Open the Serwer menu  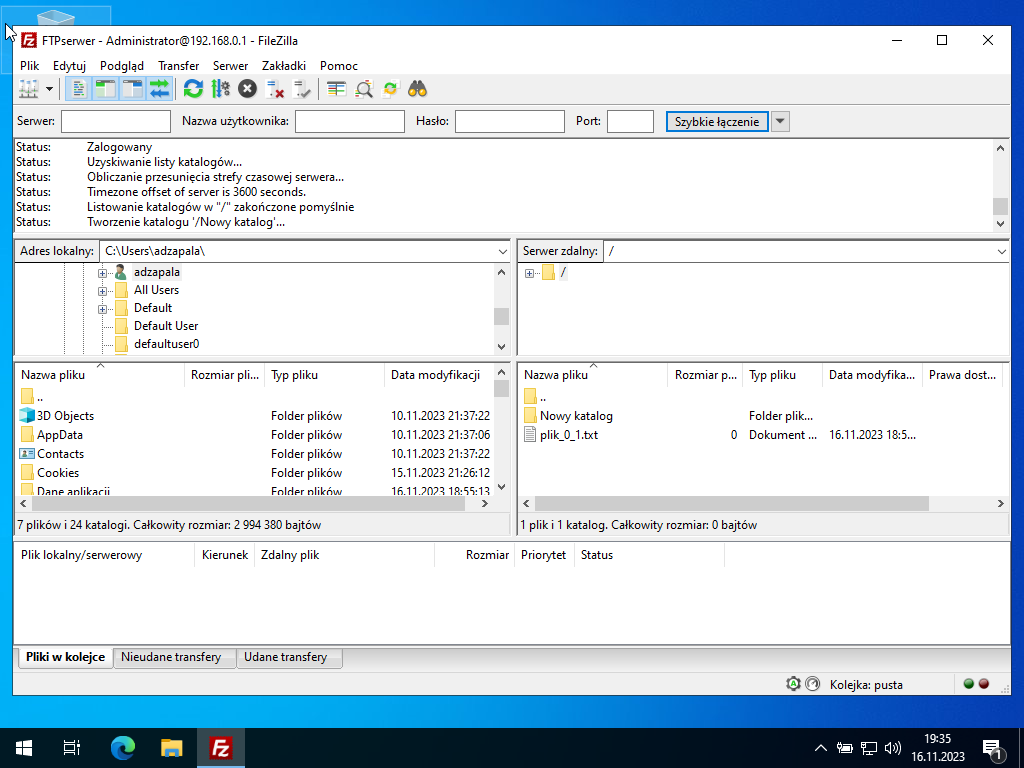(x=230, y=65)
